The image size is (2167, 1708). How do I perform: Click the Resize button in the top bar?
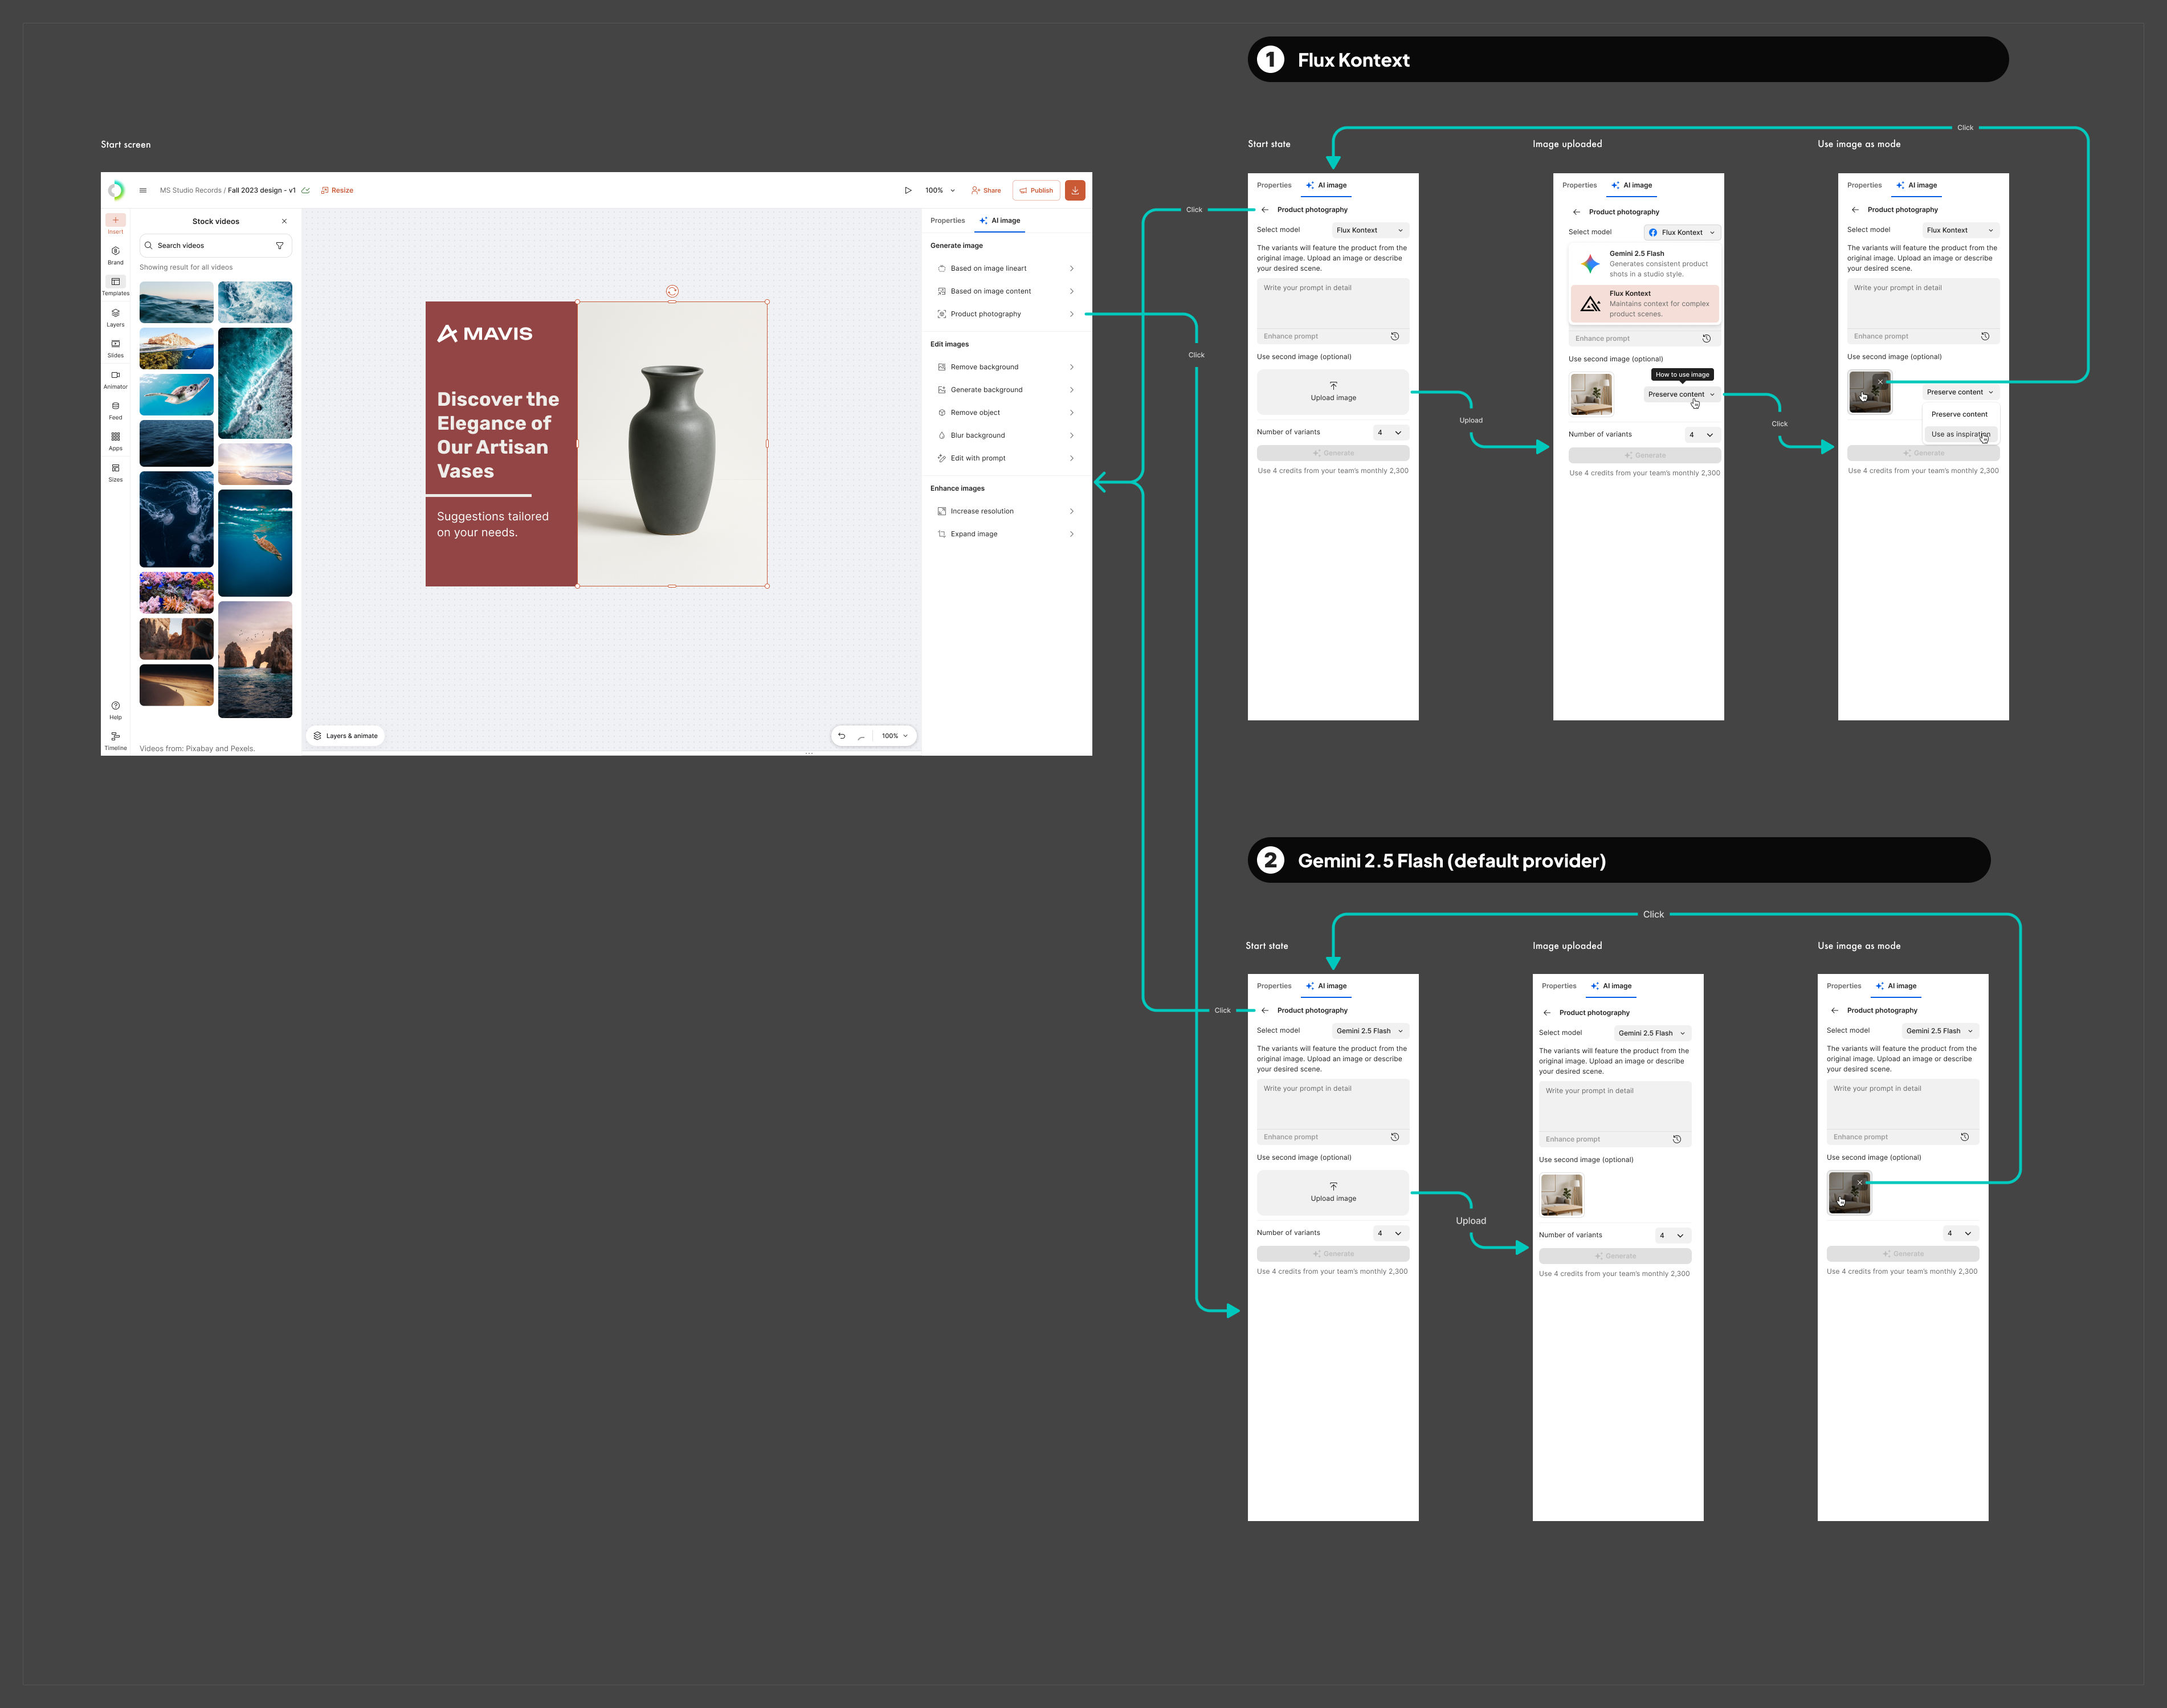point(337,190)
